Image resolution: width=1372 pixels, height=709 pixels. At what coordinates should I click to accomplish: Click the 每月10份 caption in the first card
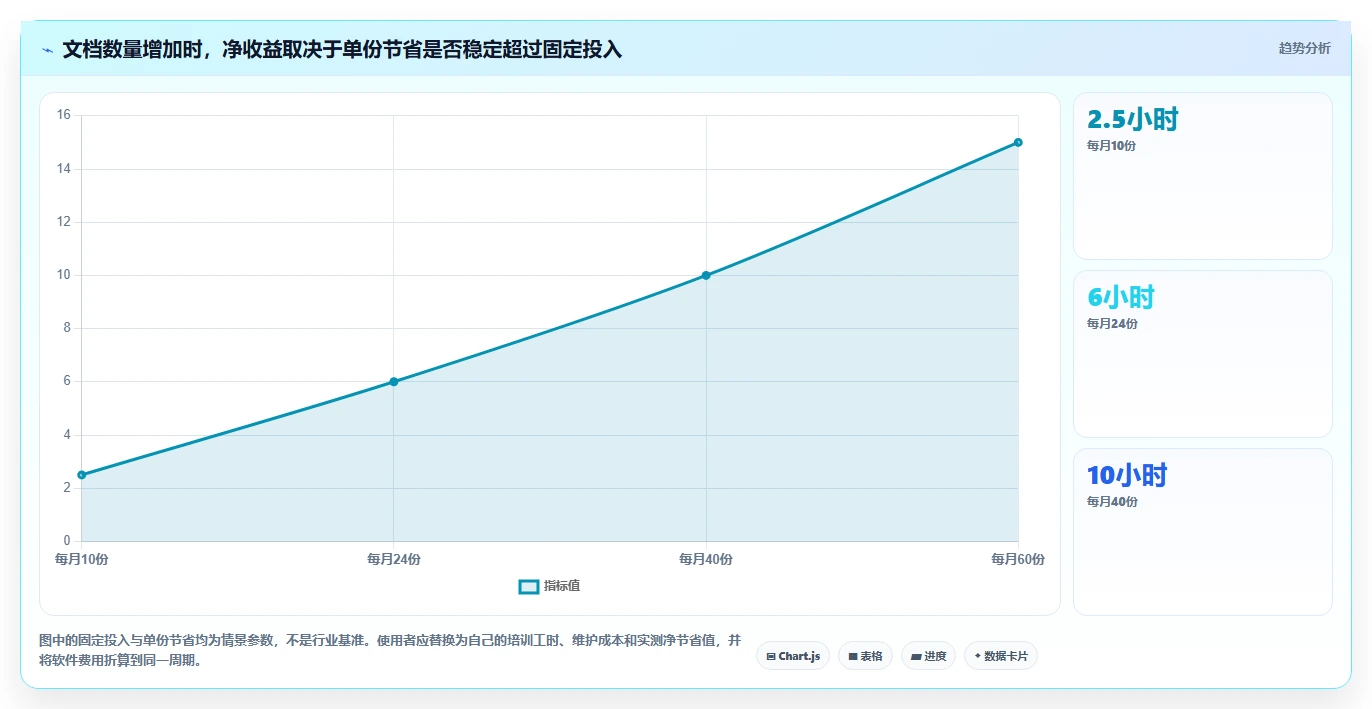tap(1112, 146)
